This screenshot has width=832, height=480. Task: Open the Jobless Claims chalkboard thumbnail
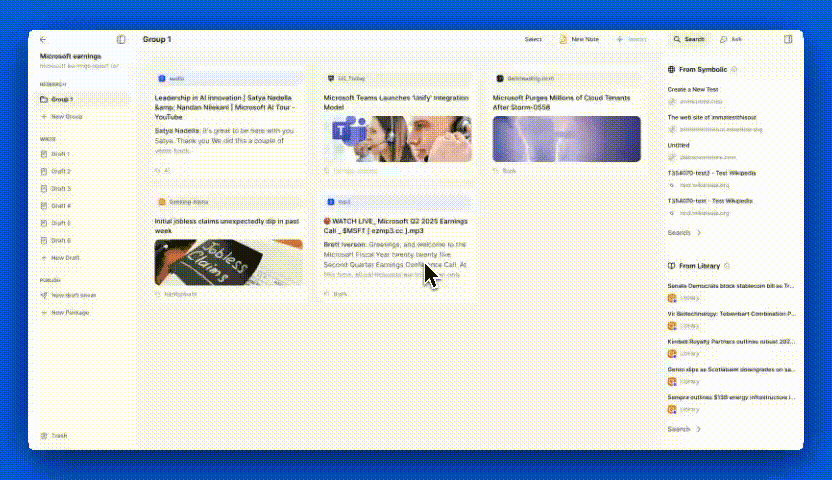pyautogui.click(x=228, y=262)
